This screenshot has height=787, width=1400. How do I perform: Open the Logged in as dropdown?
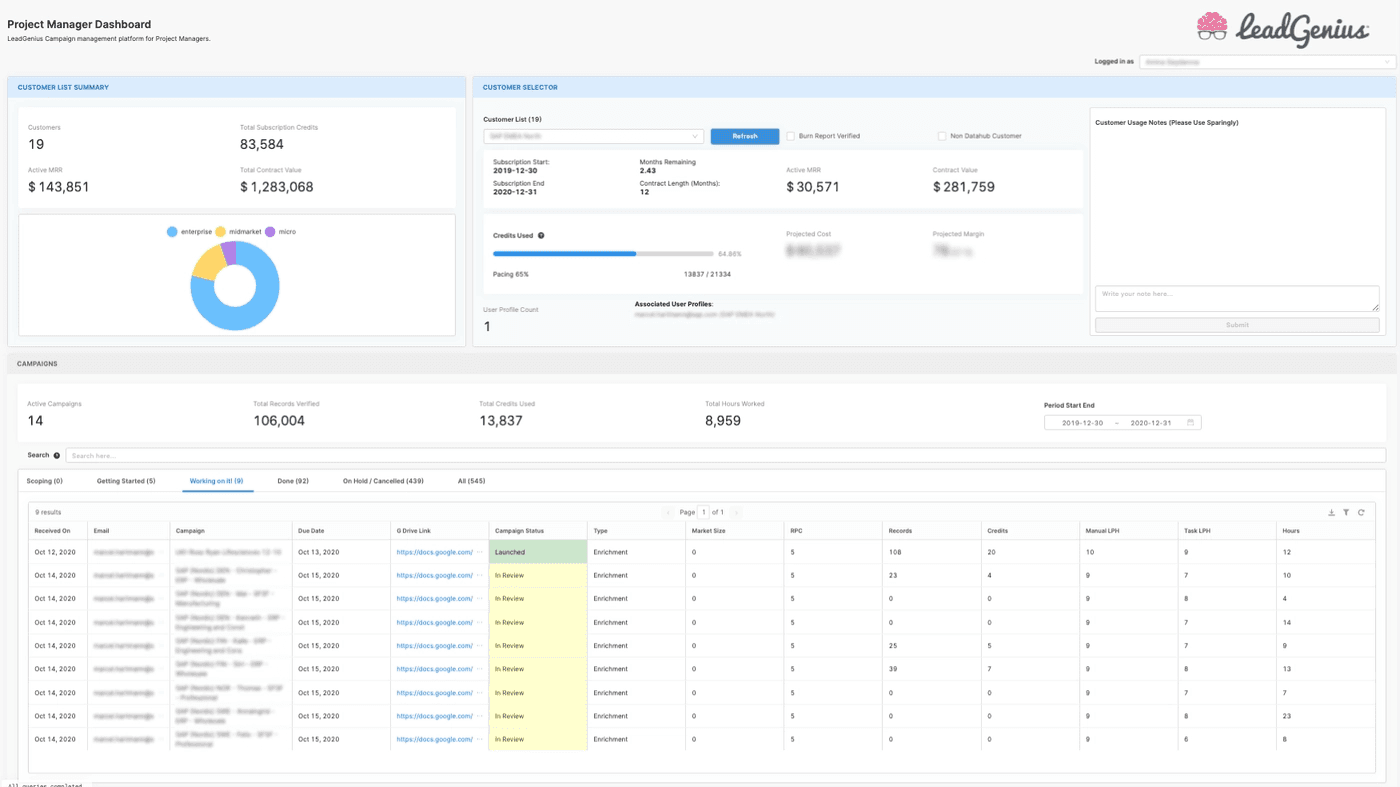click(x=1267, y=62)
